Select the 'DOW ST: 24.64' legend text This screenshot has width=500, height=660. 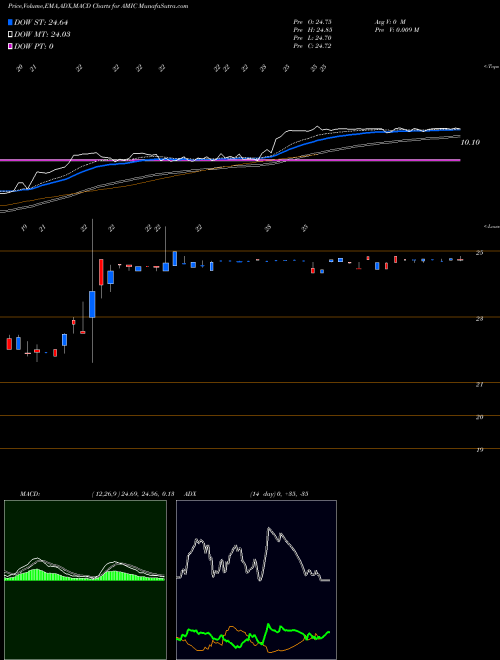pos(41,23)
